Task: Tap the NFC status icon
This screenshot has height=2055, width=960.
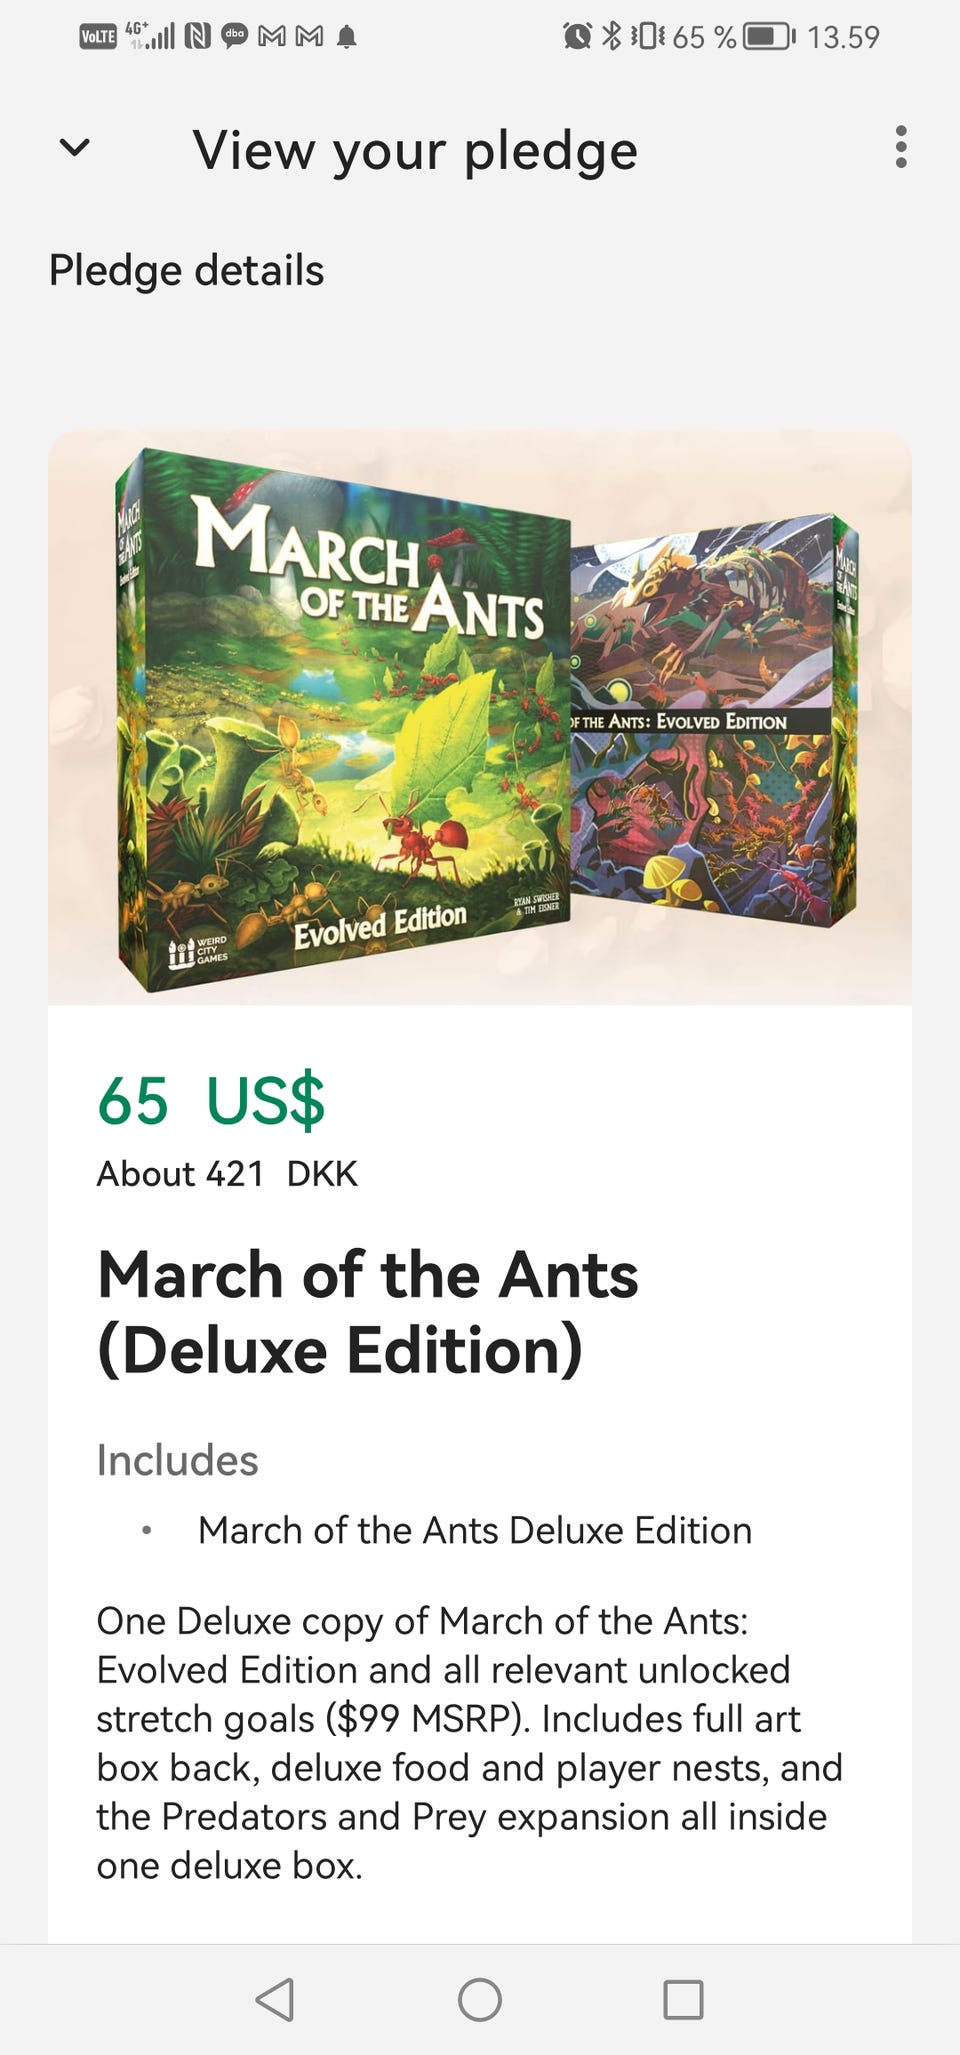Action: [198, 37]
